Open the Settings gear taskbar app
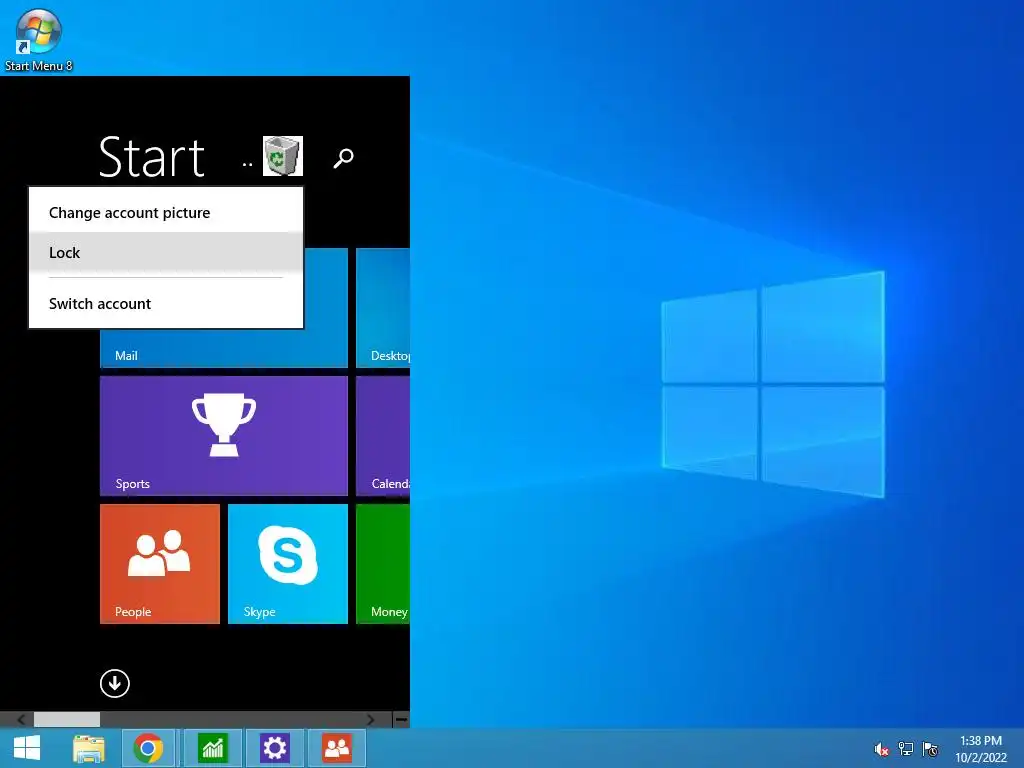 (x=274, y=748)
